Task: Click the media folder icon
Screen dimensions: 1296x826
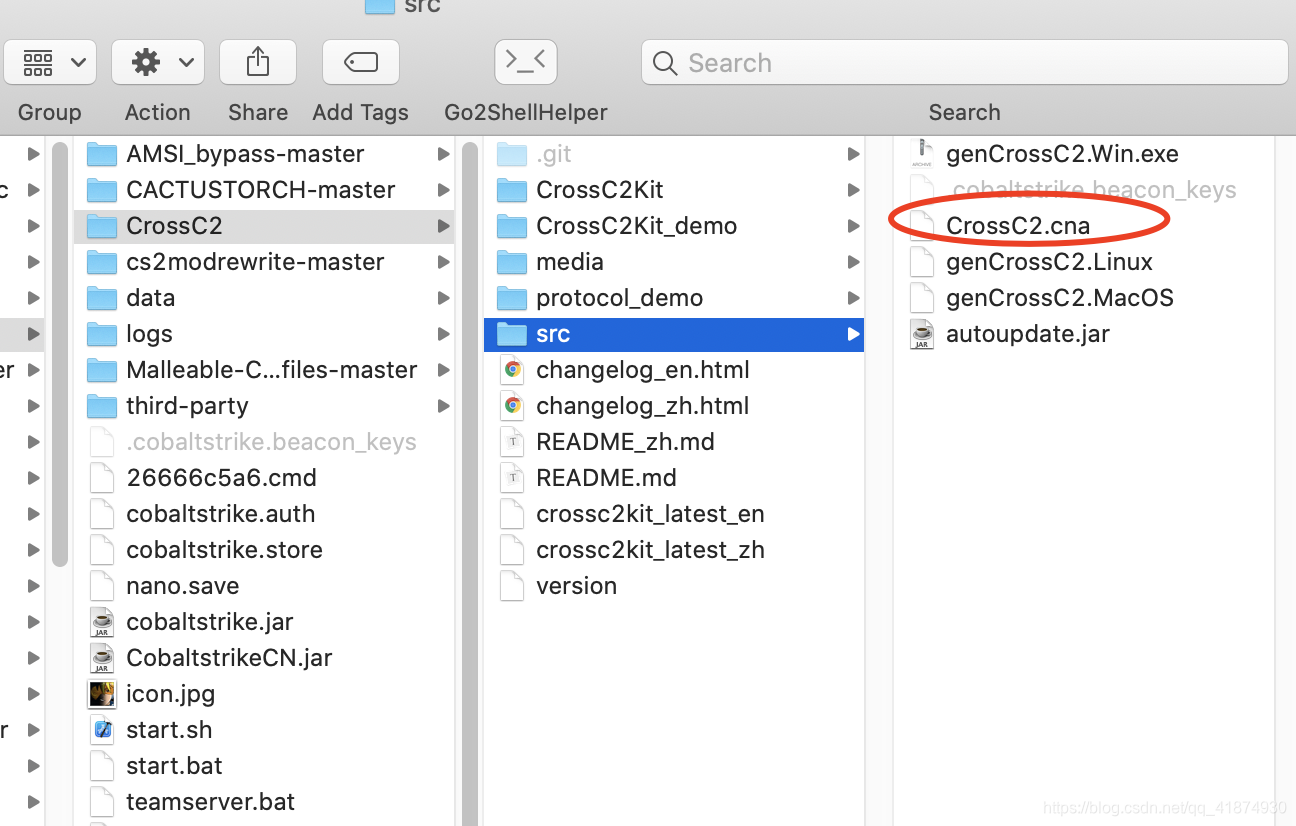Action: tap(512, 262)
